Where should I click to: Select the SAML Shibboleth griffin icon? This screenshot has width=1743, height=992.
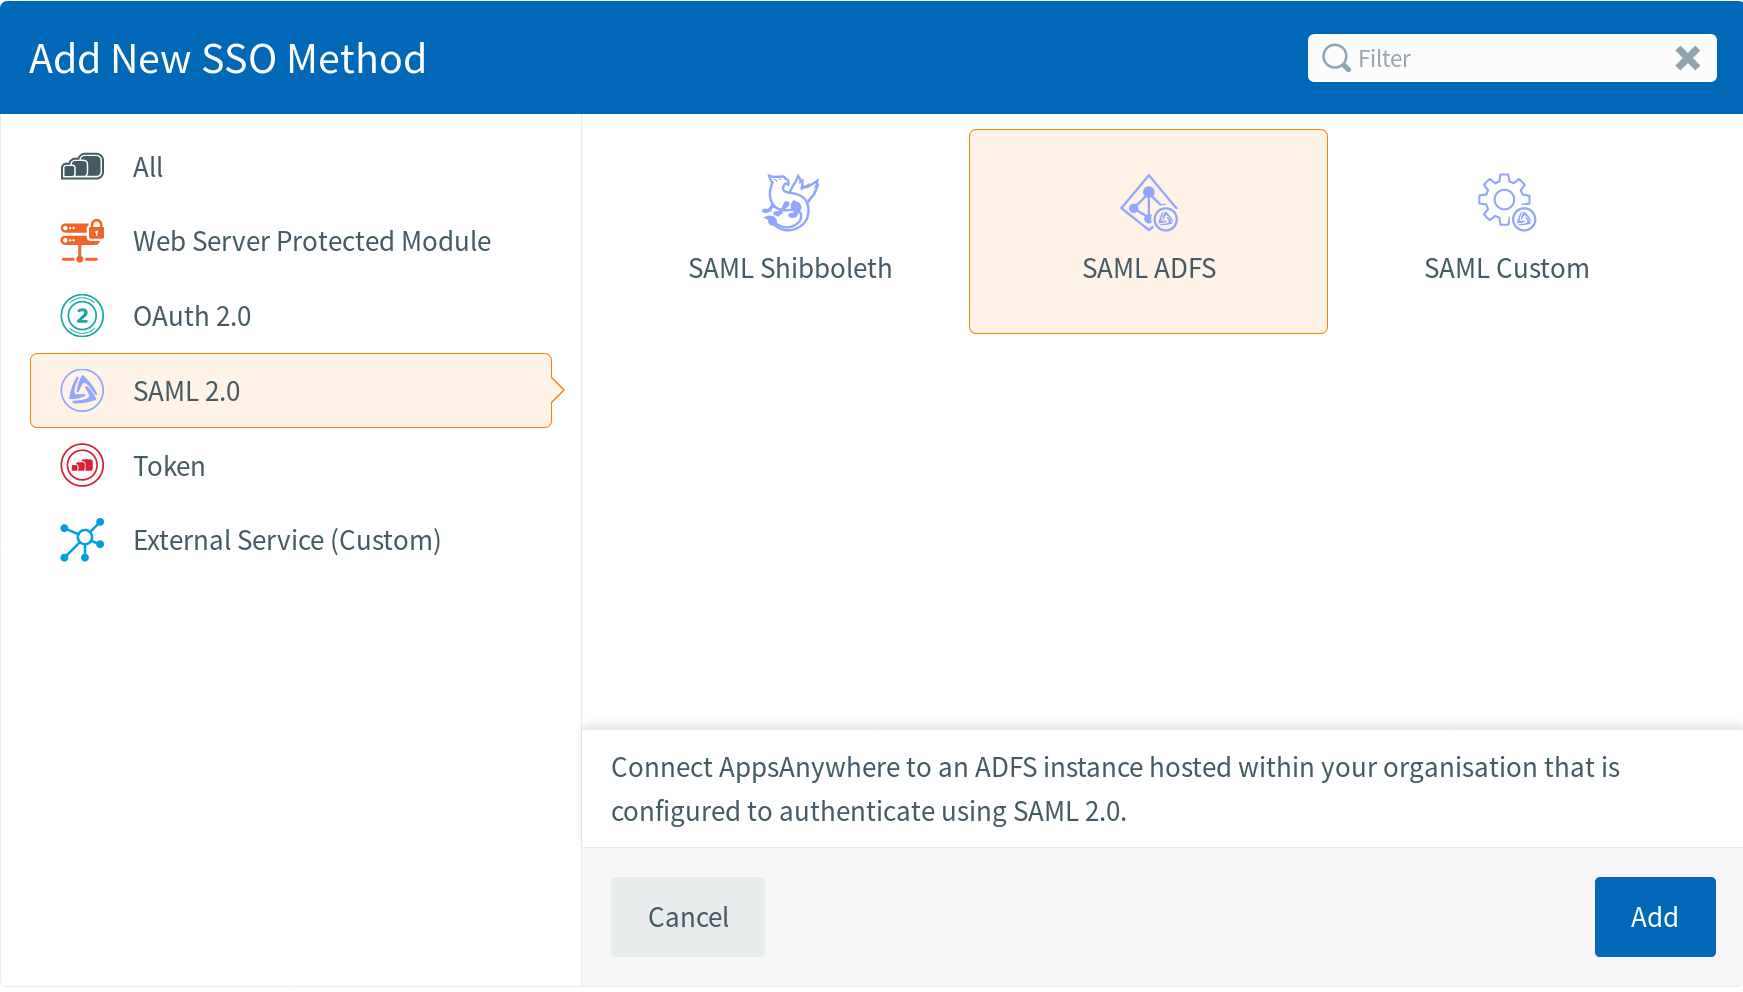pos(789,203)
